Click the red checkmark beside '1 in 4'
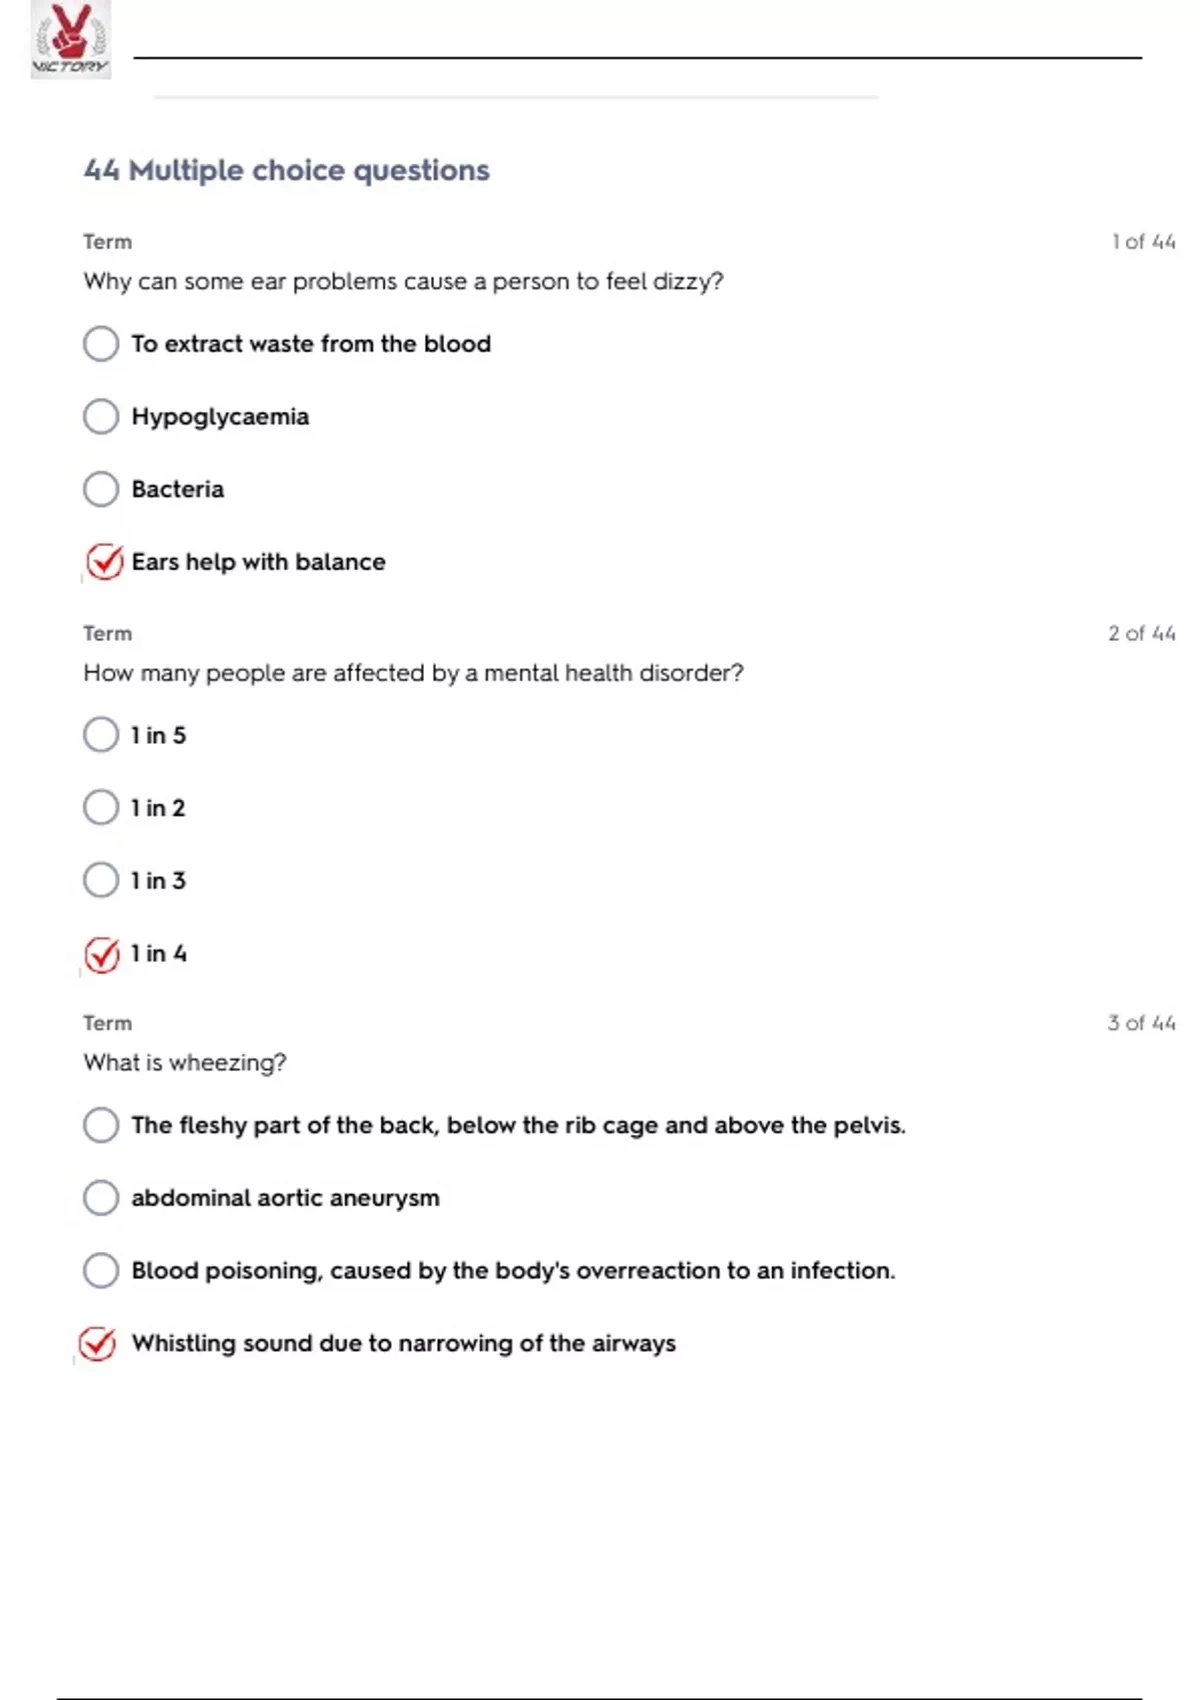Image resolution: width=1200 pixels, height=1700 pixels. point(102,954)
